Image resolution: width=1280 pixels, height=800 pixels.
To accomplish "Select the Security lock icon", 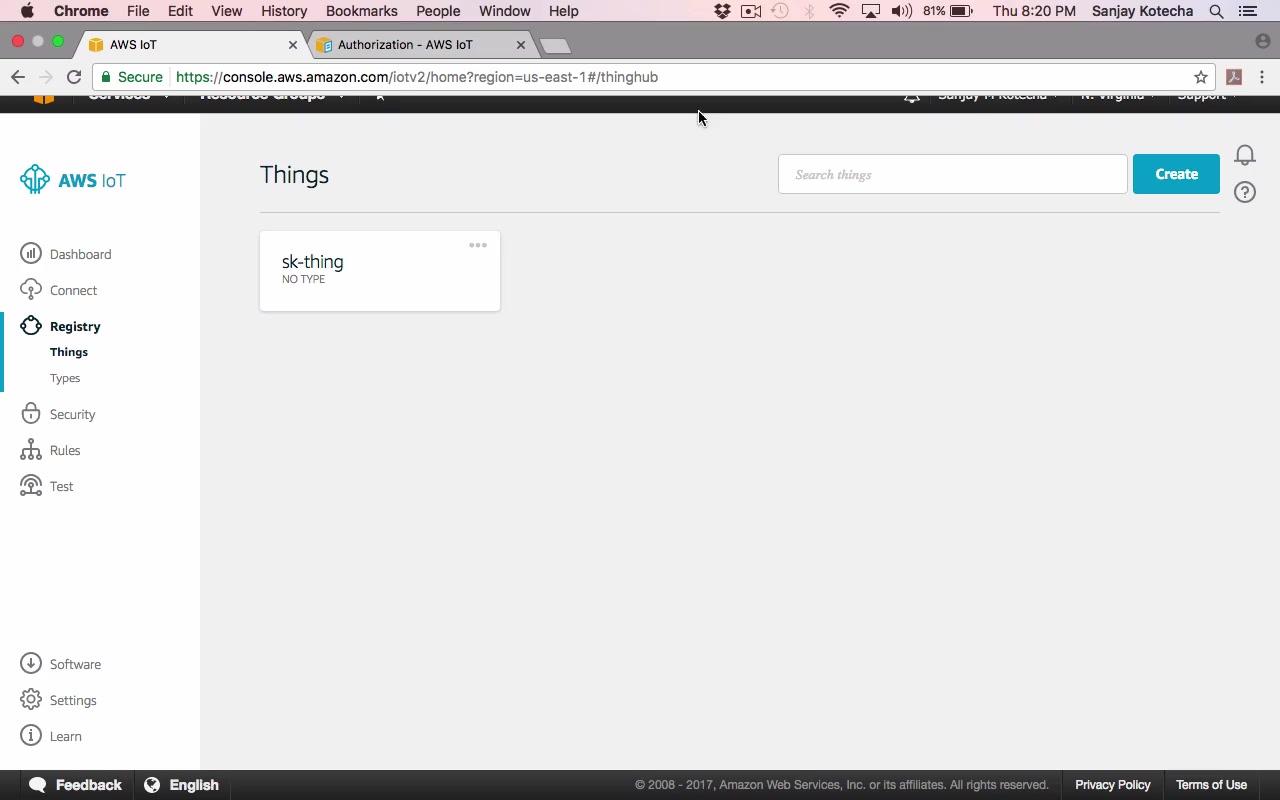I will (x=31, y=414).
